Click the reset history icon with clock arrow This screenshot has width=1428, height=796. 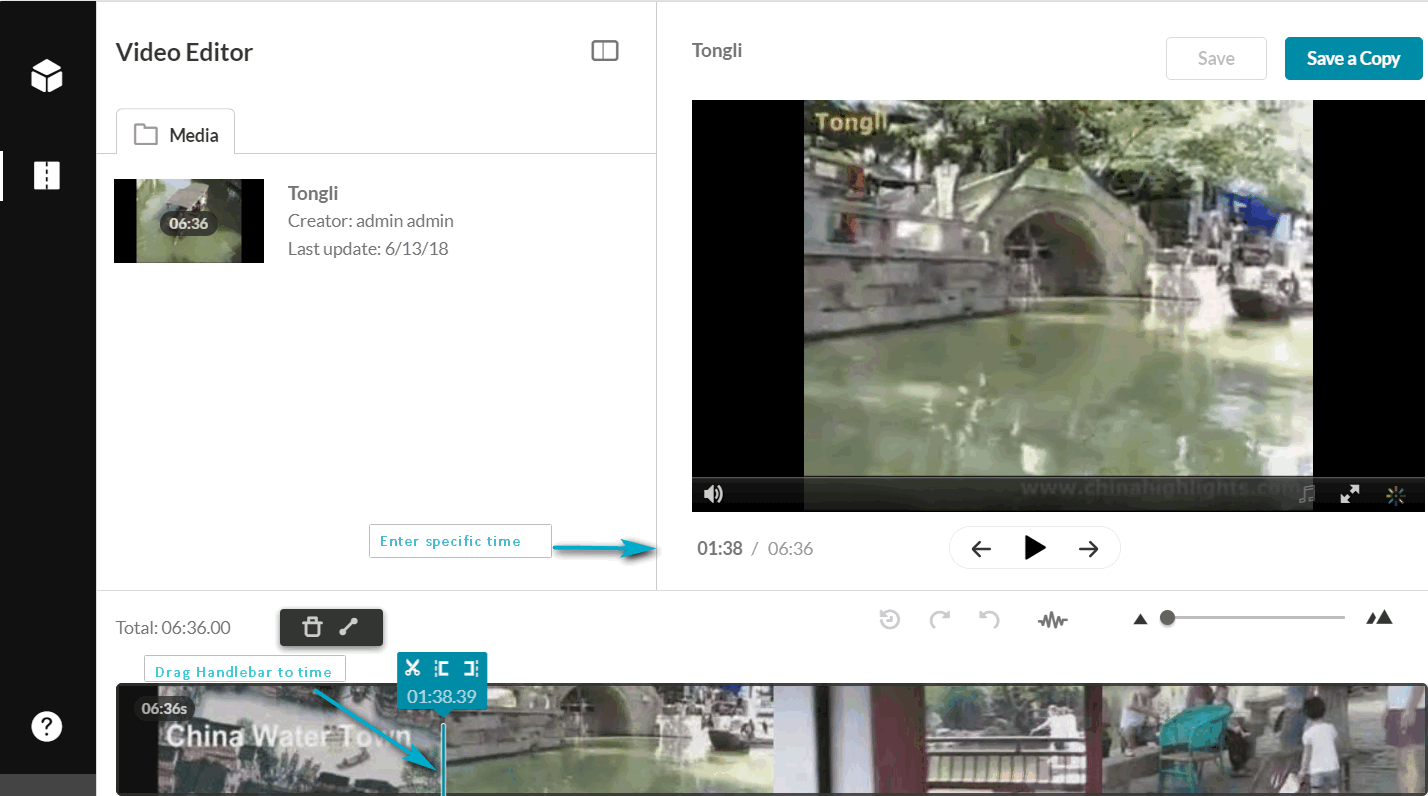click(x=890, y=620)
